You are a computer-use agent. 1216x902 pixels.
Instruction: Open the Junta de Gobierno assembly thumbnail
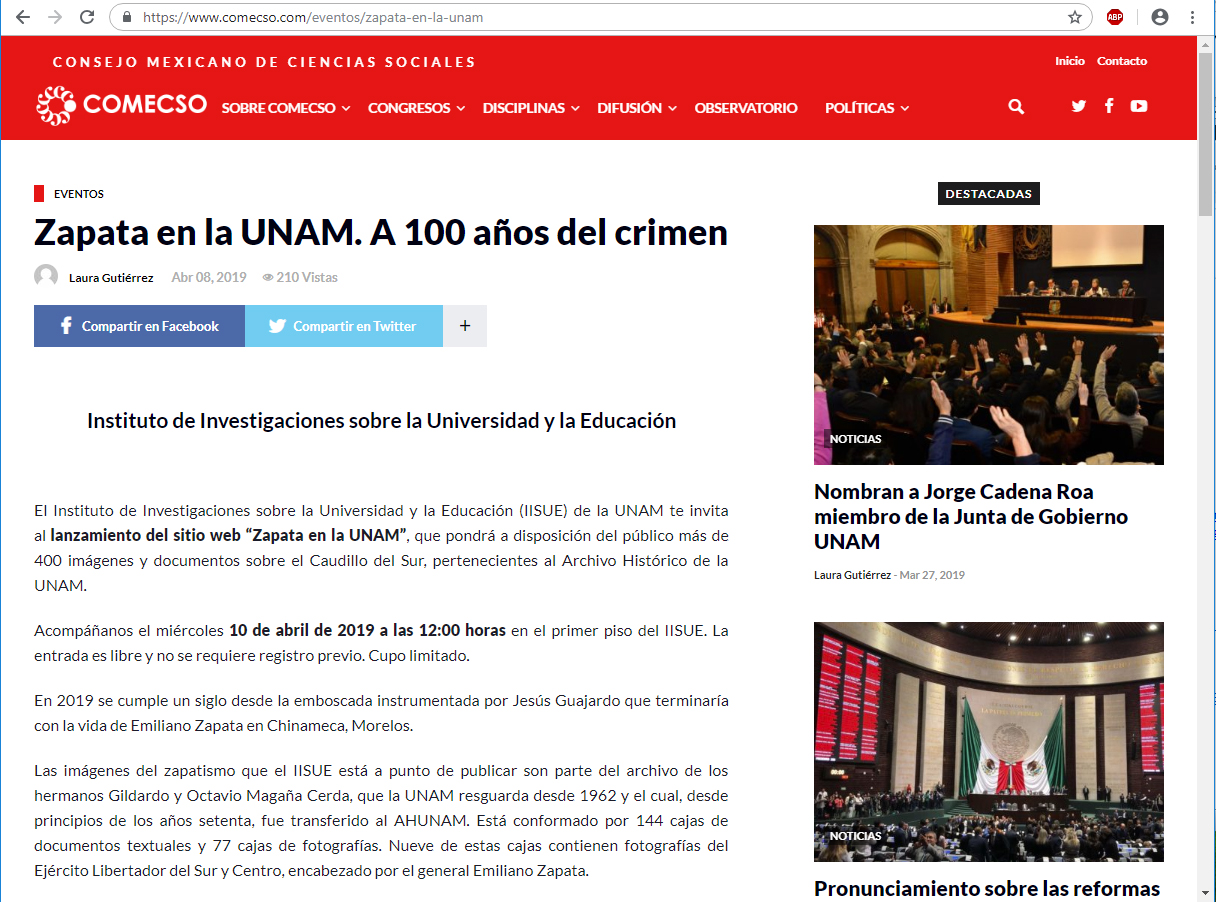[989, 345]
